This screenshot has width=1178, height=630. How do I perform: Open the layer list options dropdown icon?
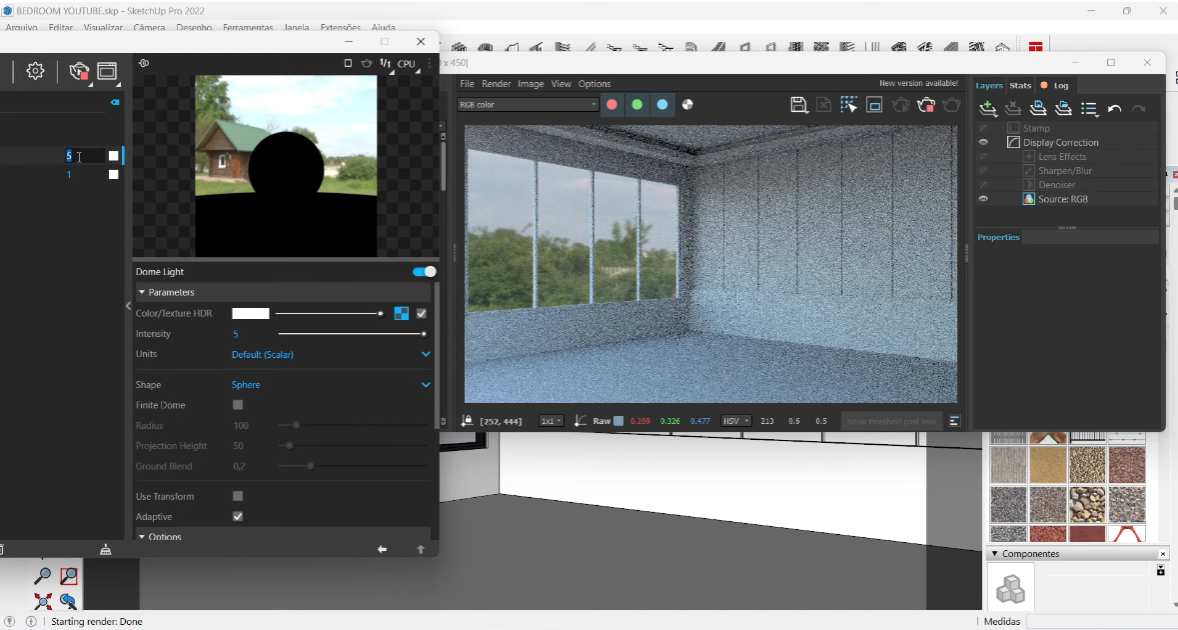click(1089, 109)
